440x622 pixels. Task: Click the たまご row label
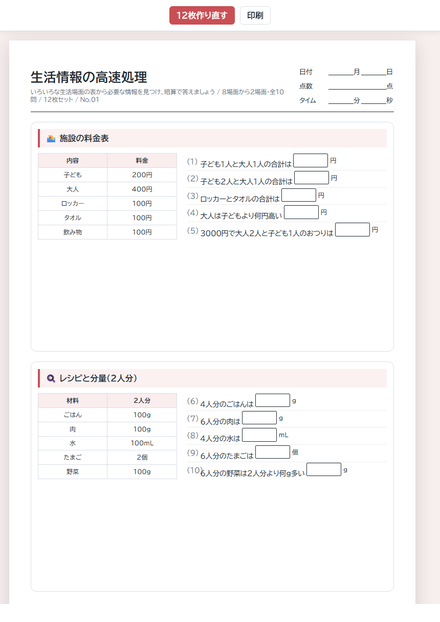[x=73, y=457]
